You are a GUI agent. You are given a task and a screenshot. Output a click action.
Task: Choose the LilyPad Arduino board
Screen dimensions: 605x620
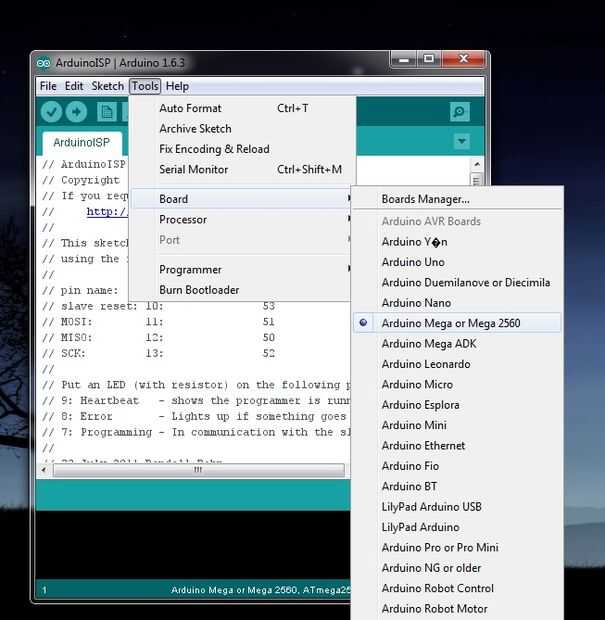coord(457,527)
